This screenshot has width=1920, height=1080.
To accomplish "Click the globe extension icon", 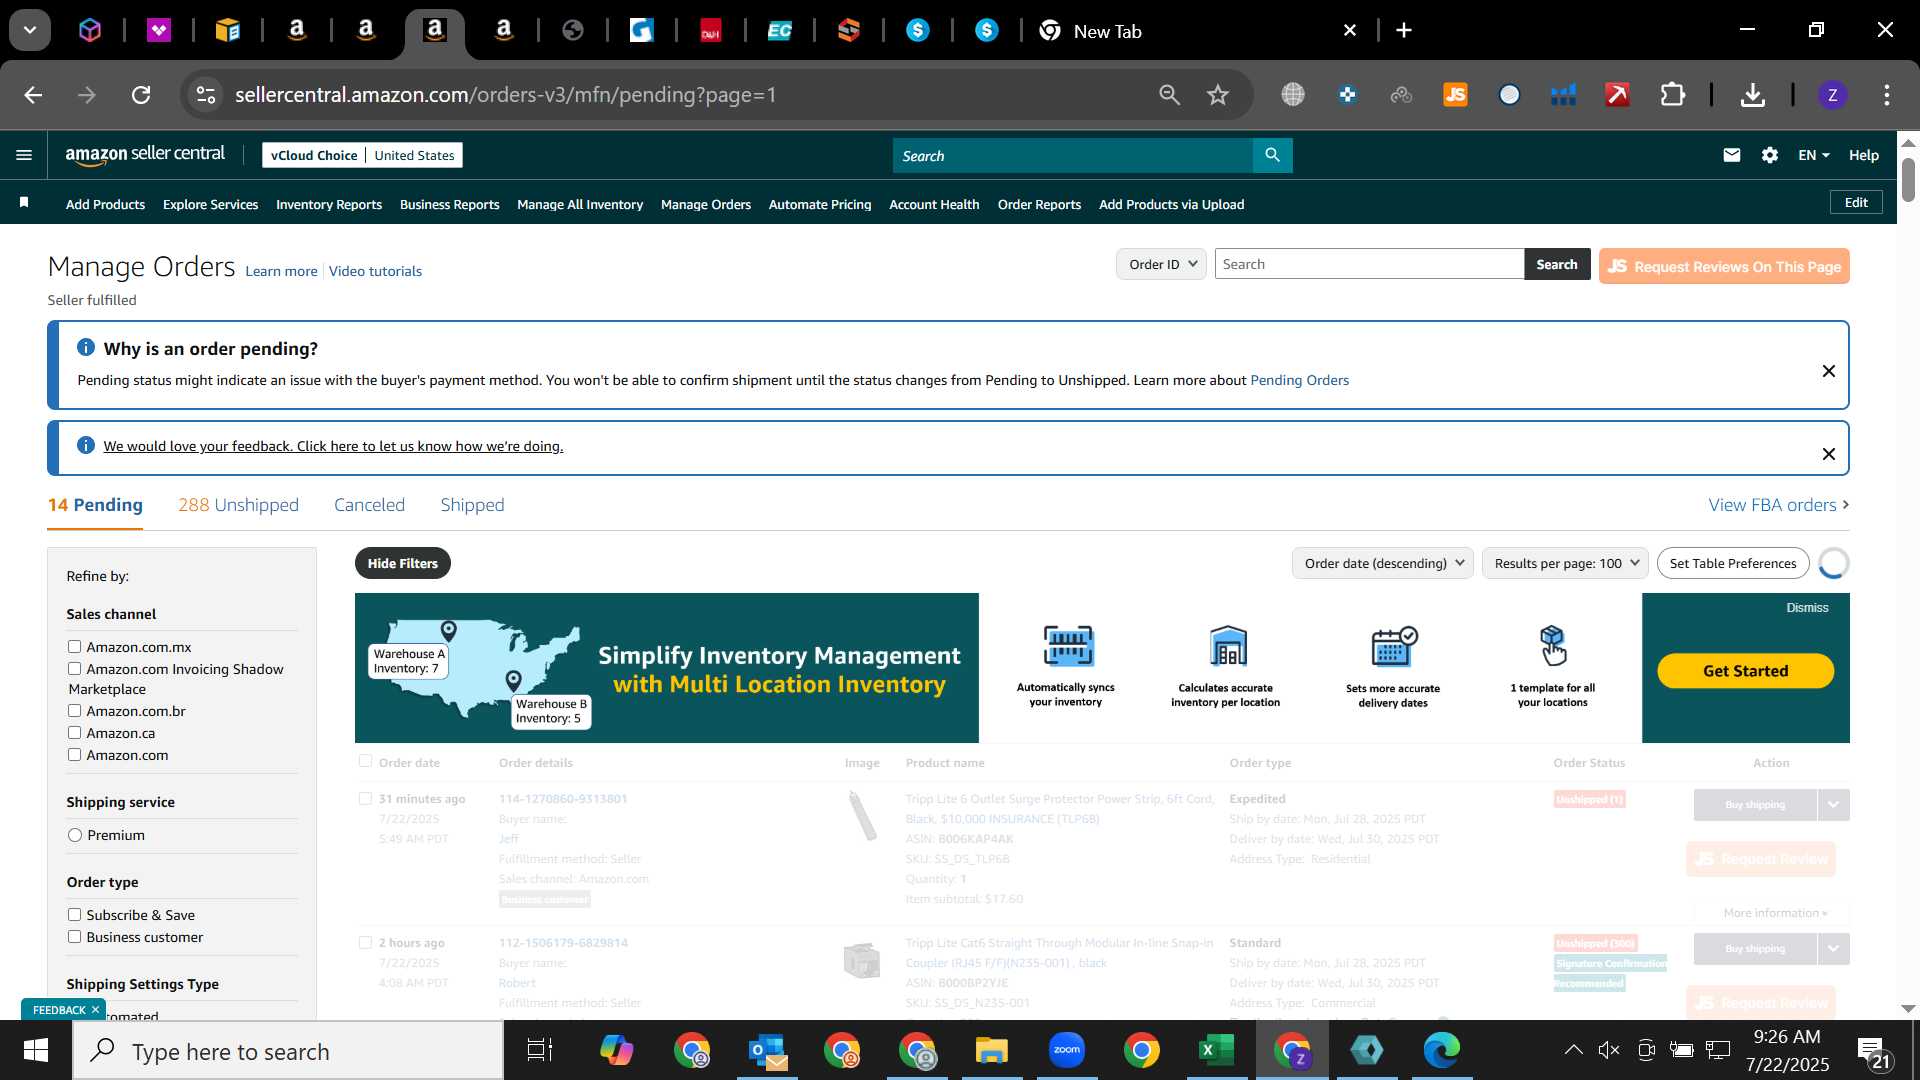I will (x=1293, y=95).
